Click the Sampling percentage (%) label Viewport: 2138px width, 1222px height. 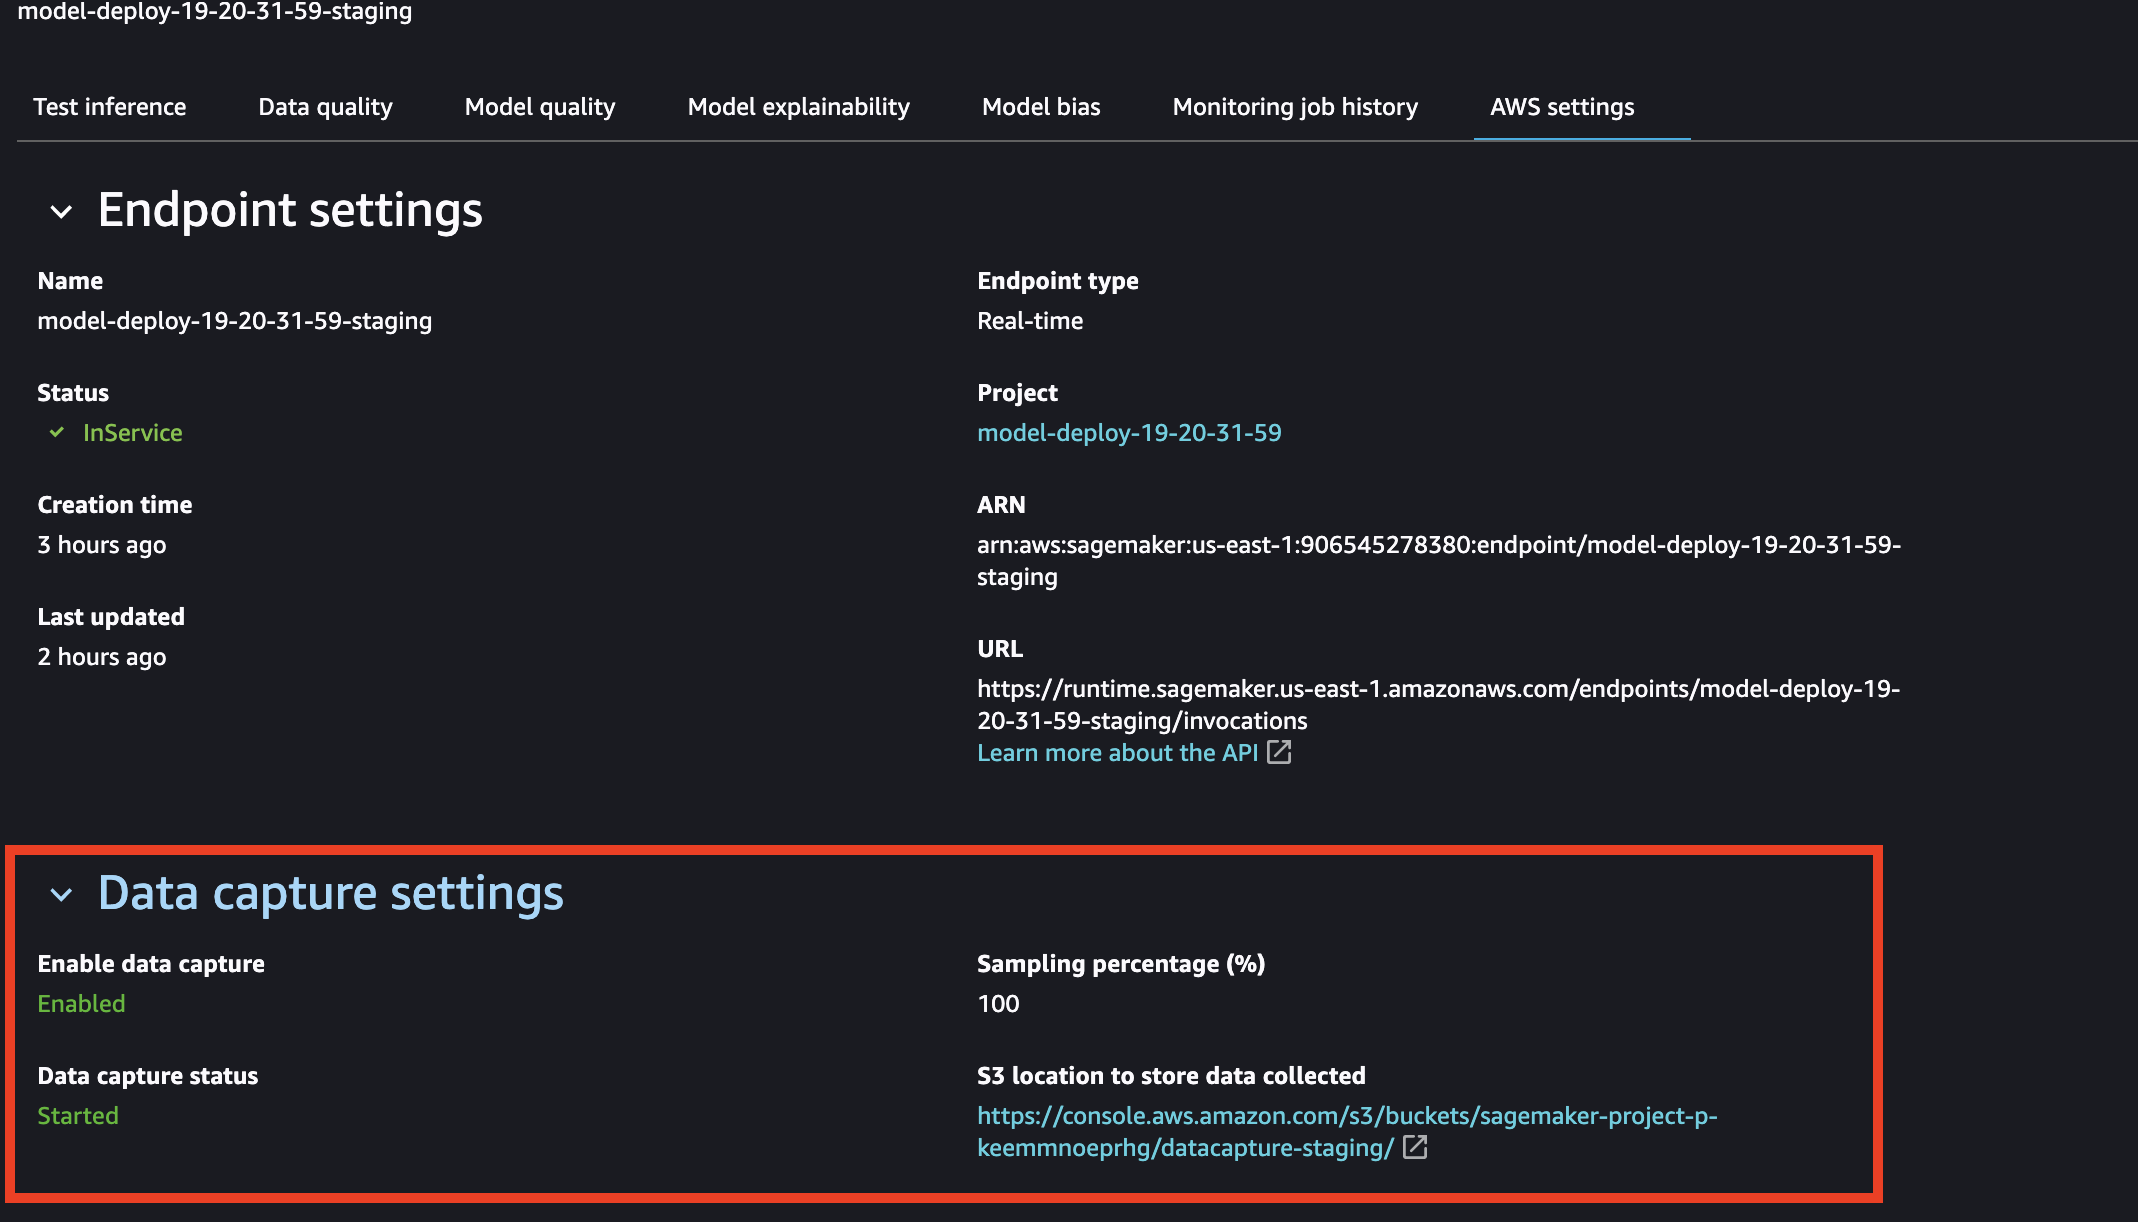(x=1121, y=964)
